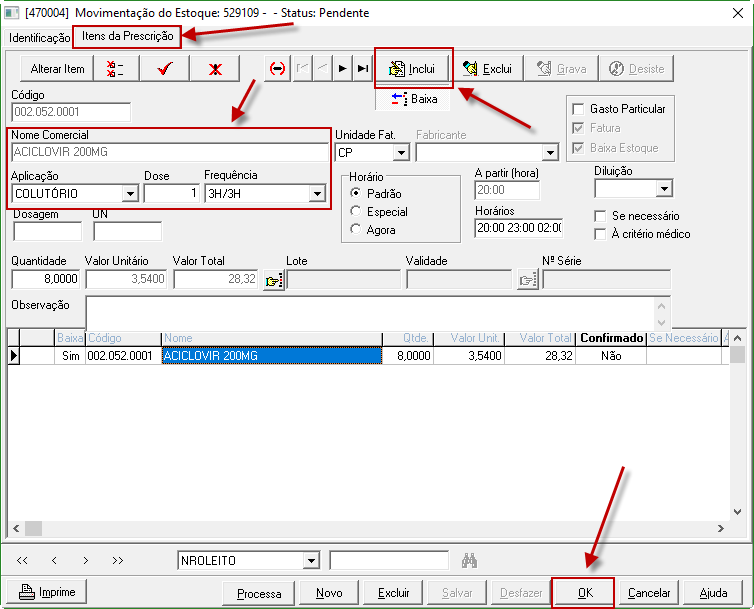Click the unmark-all items icon button
This screenshot has width=754, height=609.
coord(116,69)
